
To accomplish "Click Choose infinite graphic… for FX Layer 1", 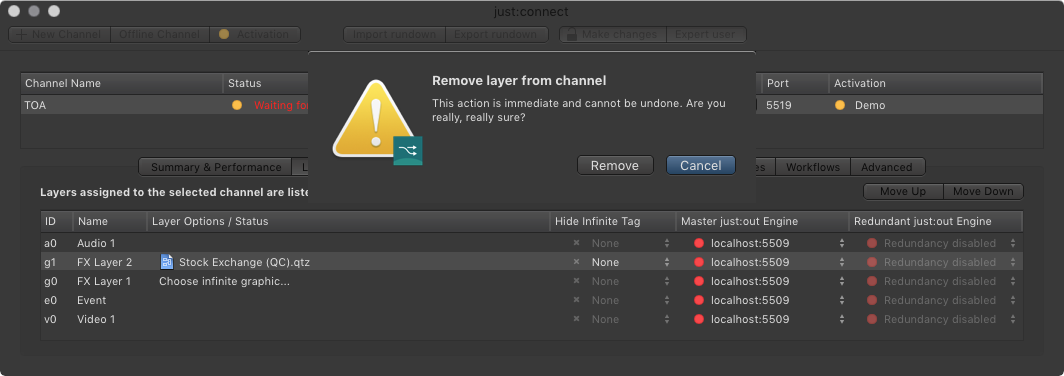I will (x=225, y=281).
